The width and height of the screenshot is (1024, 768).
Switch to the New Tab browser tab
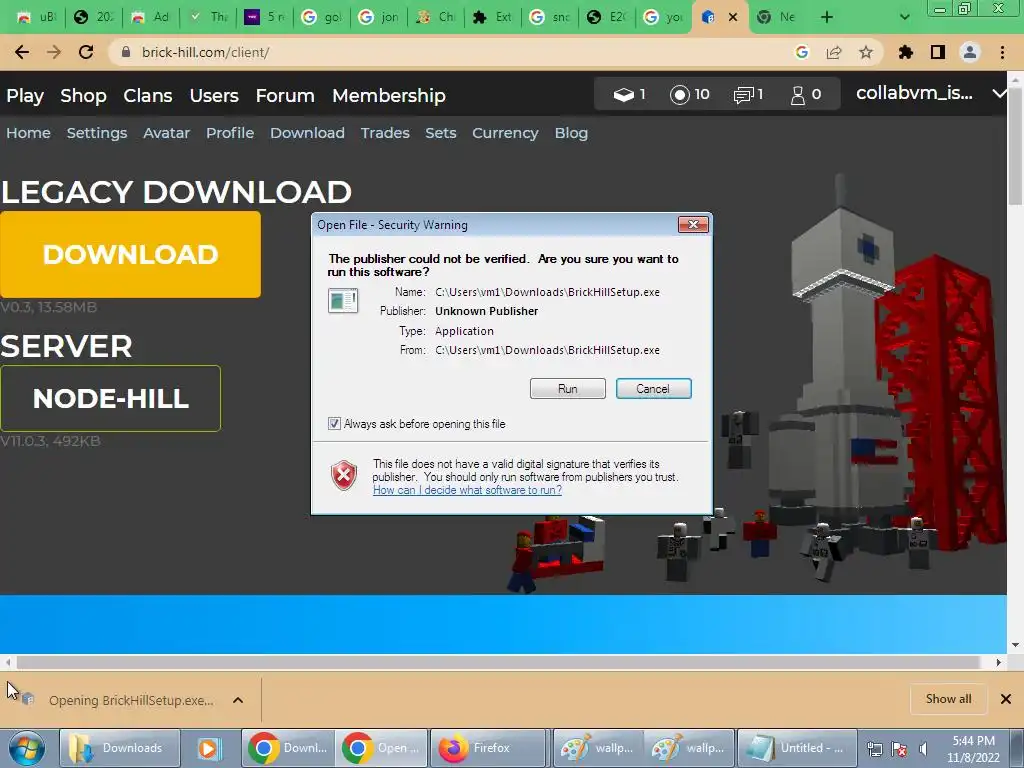click(x=778, y=17)
